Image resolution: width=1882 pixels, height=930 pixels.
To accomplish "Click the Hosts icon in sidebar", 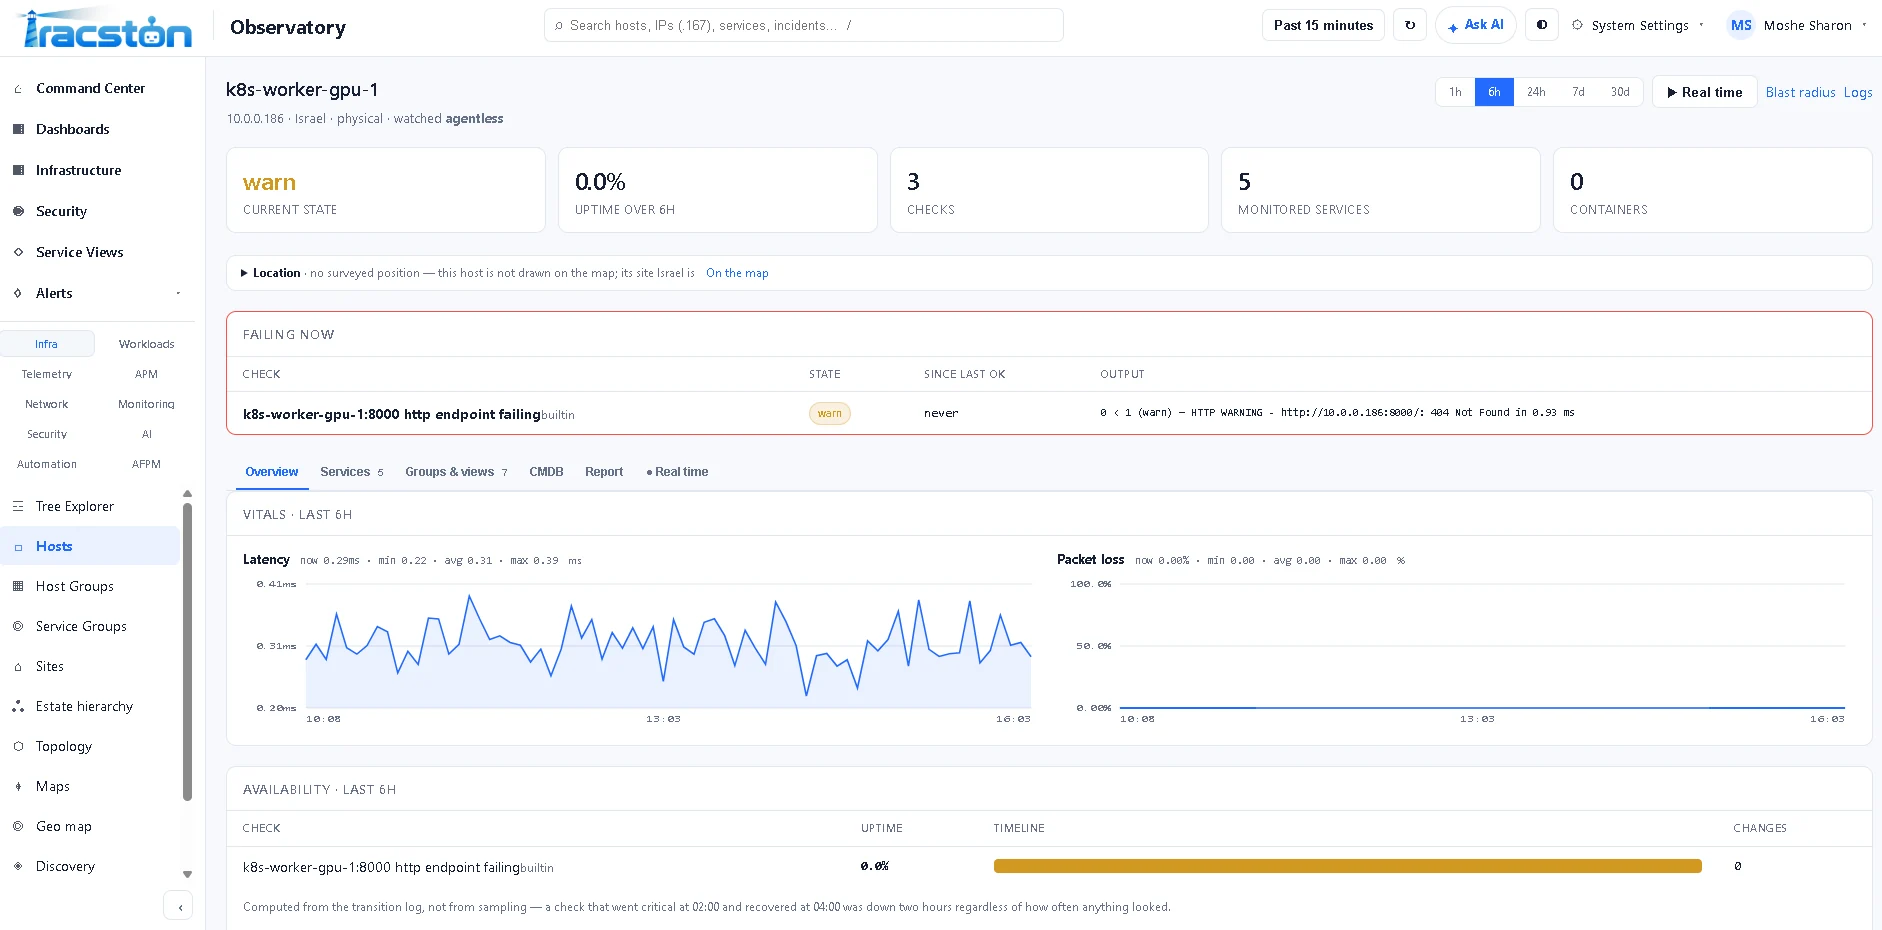I will [18, 547].
